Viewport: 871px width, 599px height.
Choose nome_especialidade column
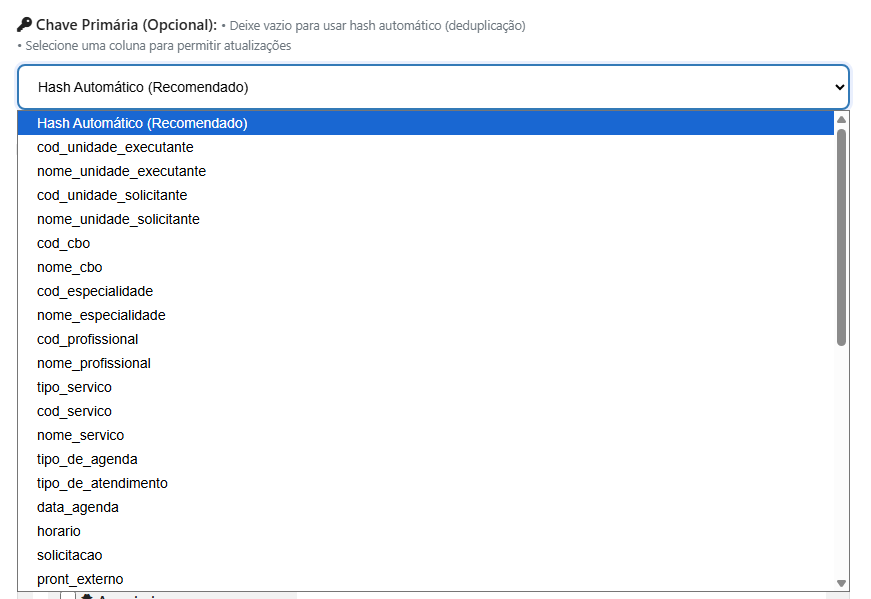(x=101, y=315)
